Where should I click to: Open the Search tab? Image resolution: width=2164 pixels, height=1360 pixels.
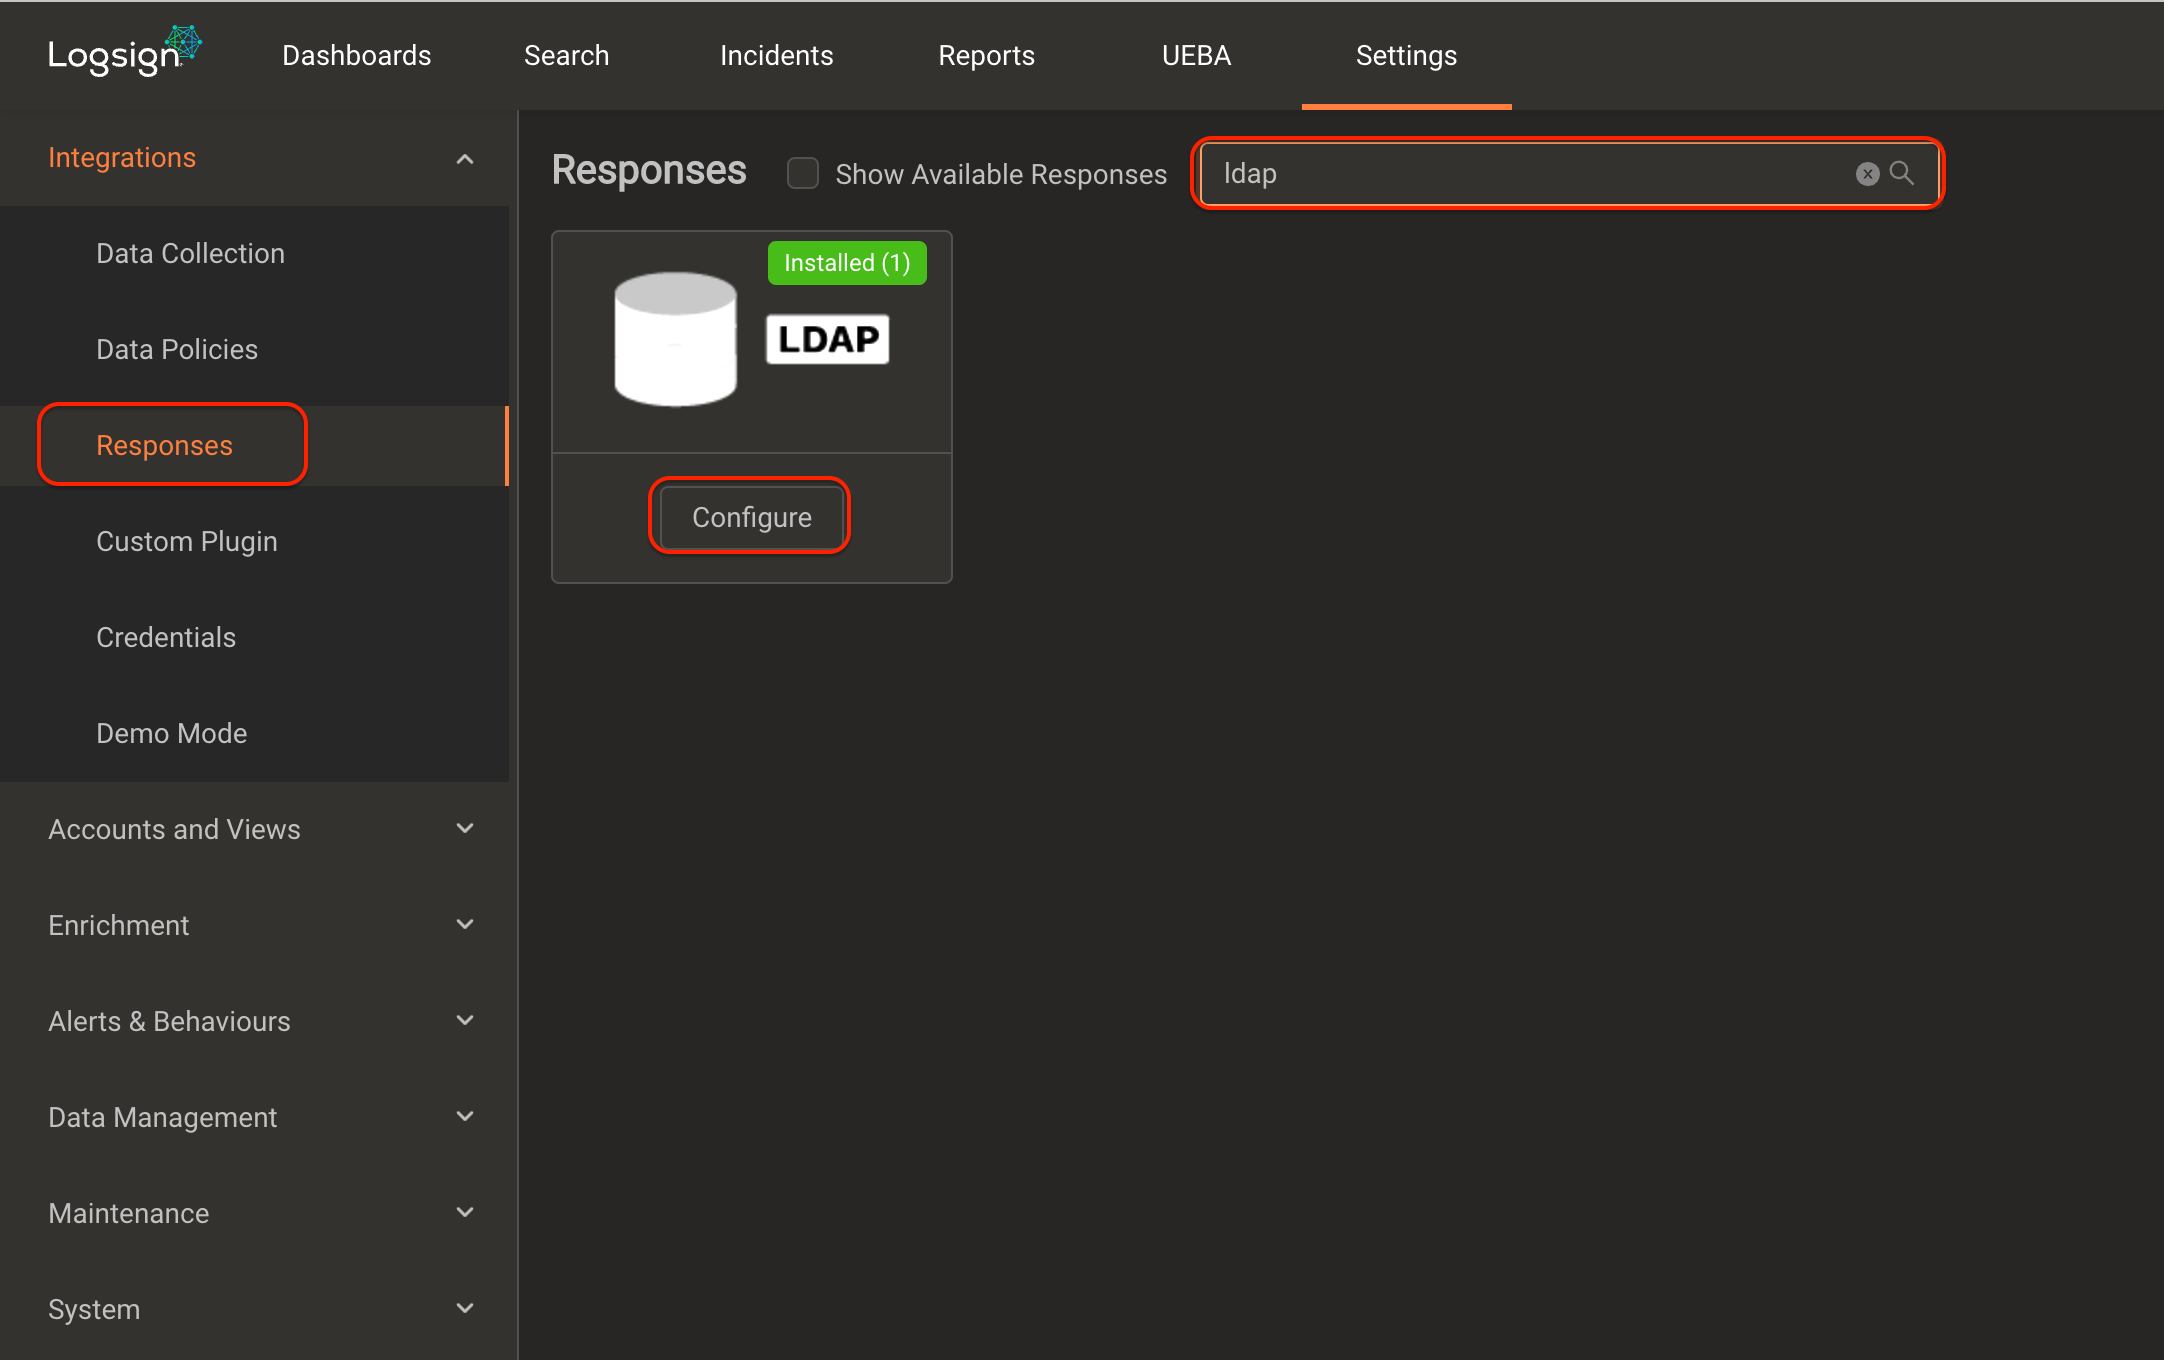click(567, 55)
